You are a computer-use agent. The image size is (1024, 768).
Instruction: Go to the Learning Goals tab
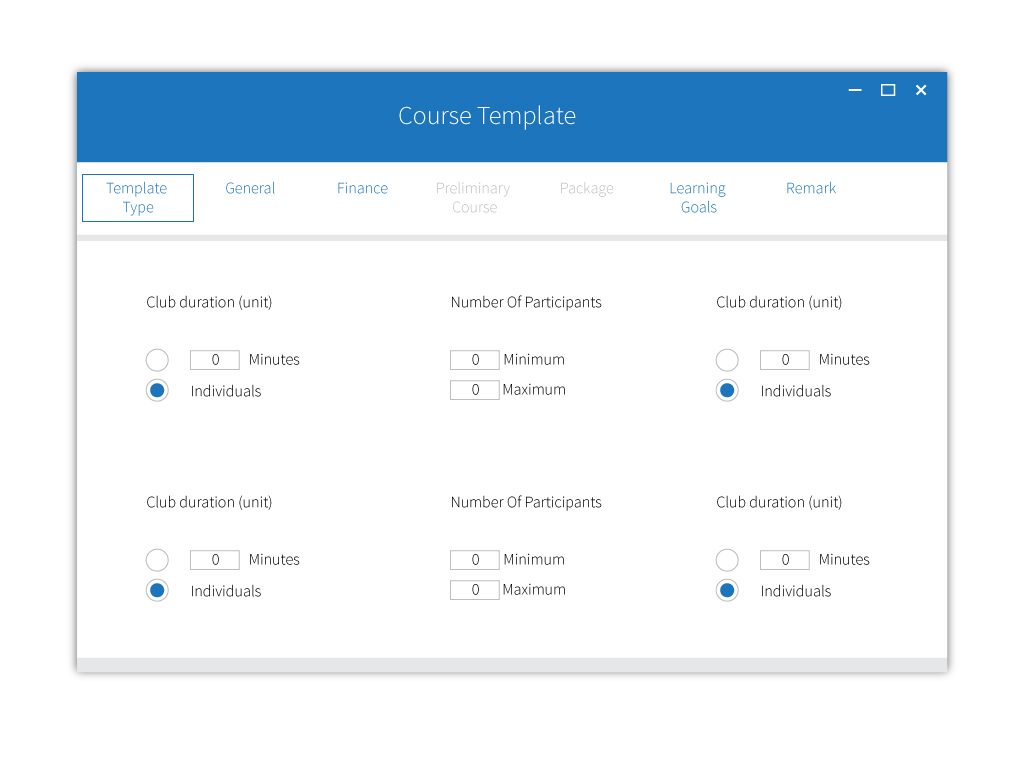[698, 197]
